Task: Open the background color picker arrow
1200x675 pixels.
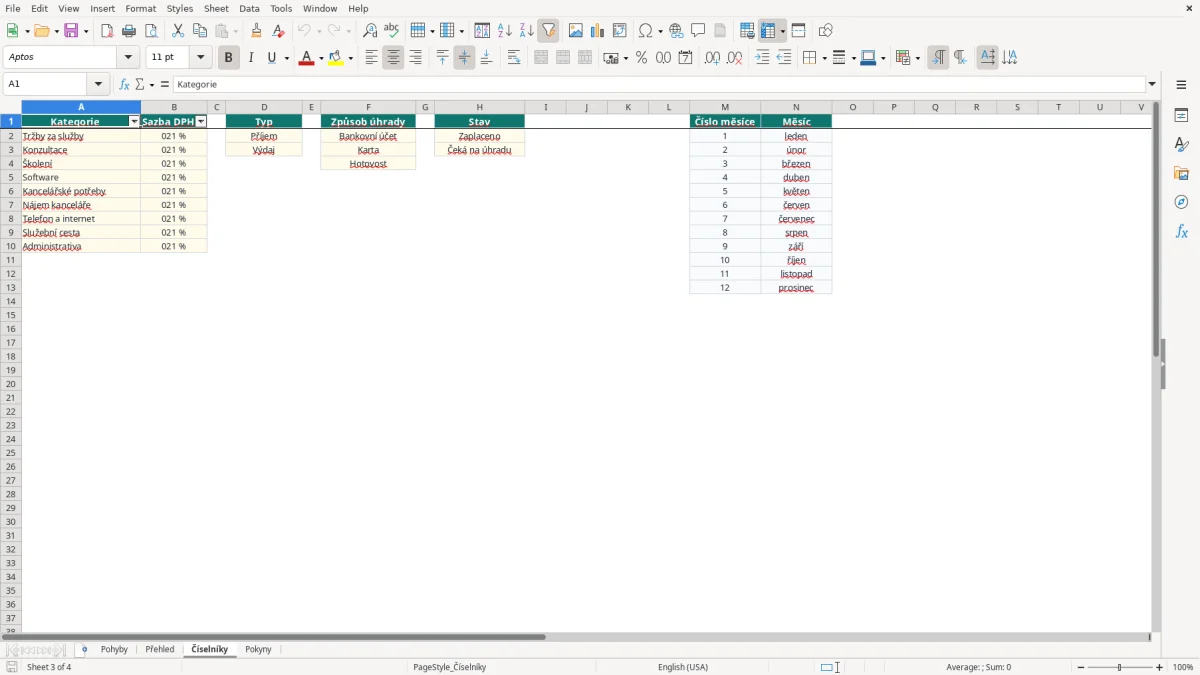Action: click(x=351, y=58)
